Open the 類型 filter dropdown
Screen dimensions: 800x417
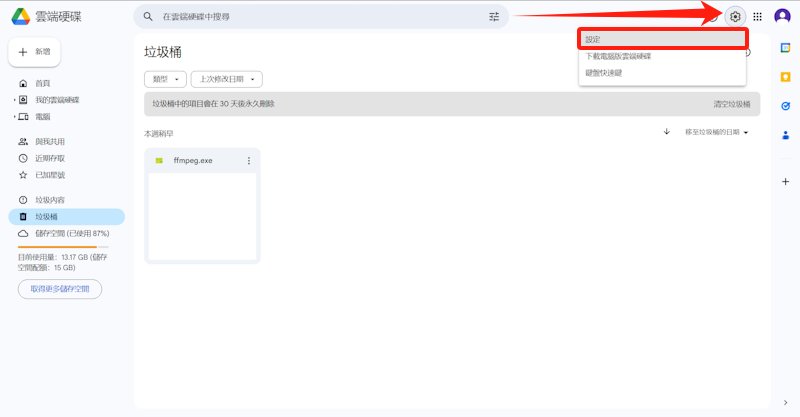click(x=165, y=79)
